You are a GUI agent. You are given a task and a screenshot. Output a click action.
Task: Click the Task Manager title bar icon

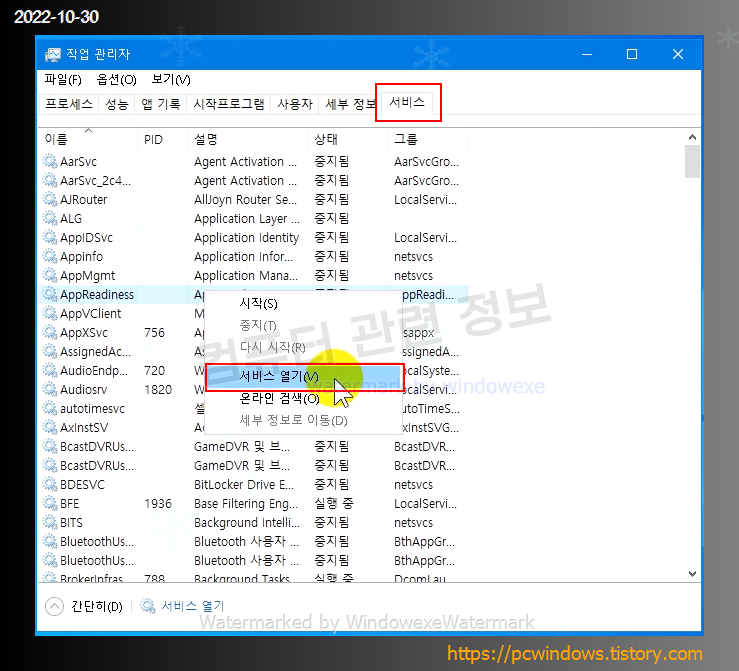point(53,55)
